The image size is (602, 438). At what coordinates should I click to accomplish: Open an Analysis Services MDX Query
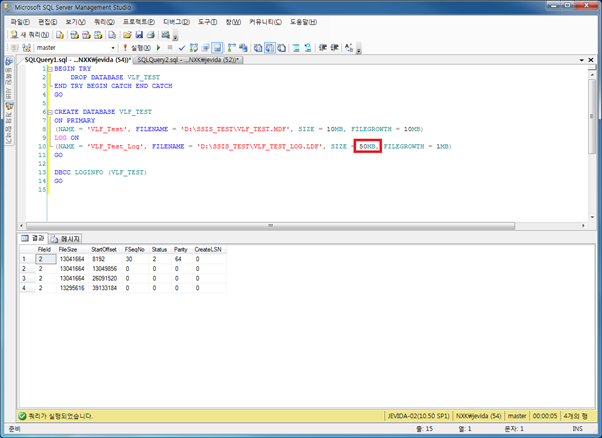coord(74,35)
